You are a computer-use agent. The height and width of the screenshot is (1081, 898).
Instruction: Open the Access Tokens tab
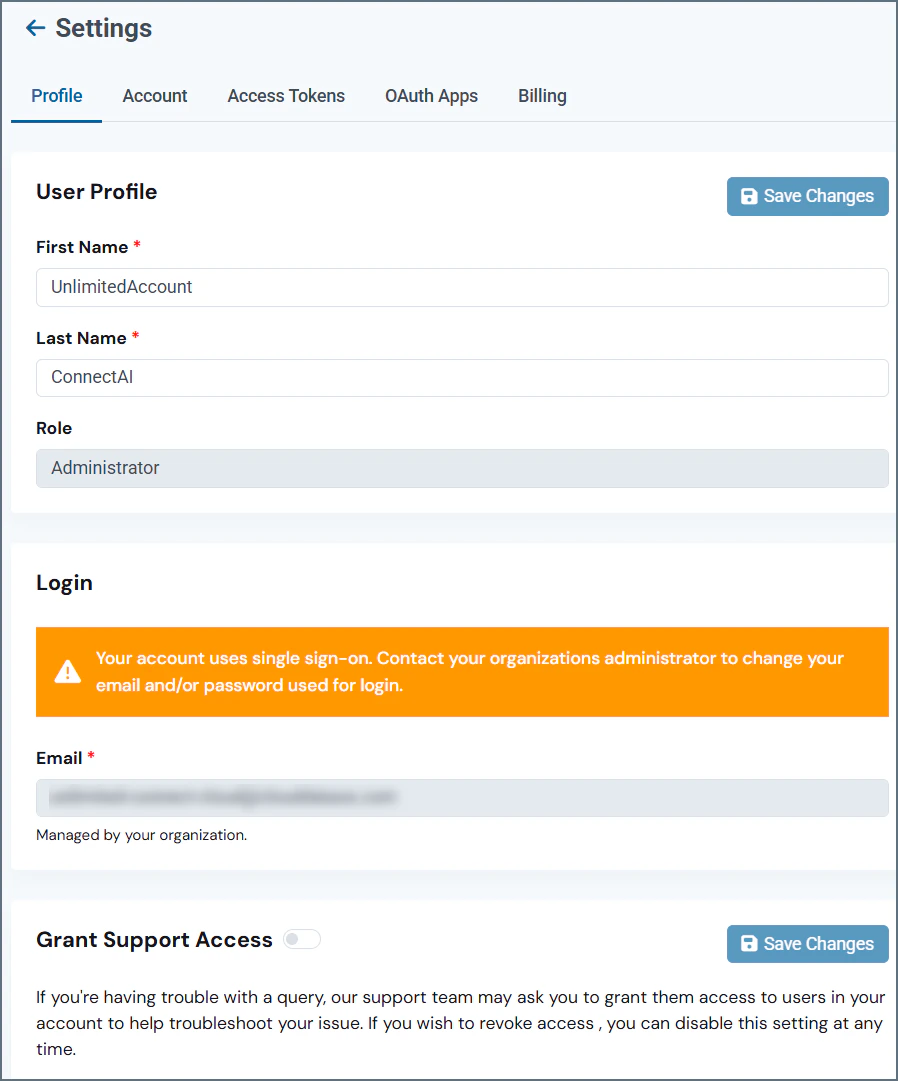pyautogui.click(x=286, y=96)
